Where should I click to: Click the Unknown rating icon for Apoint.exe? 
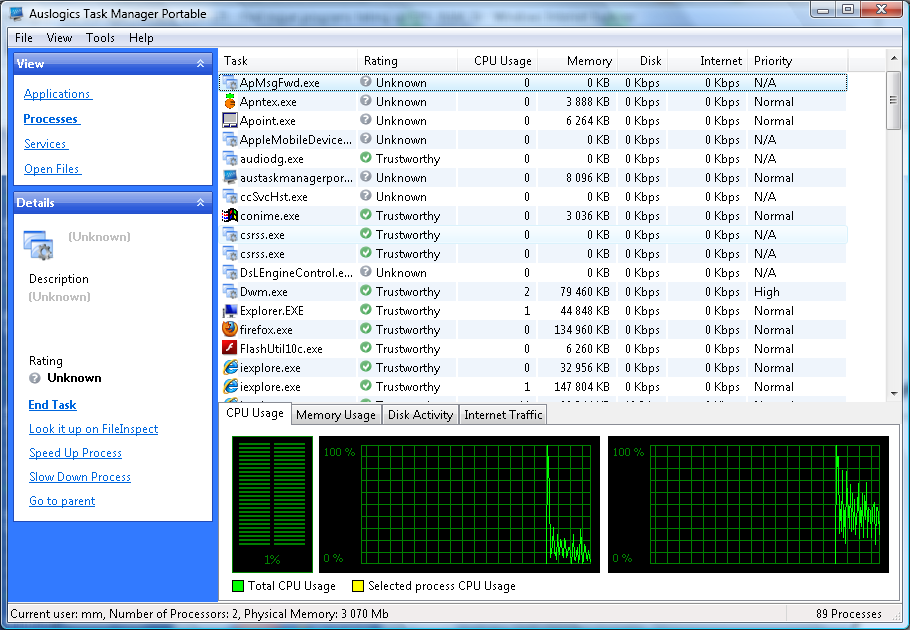tap(366, 120)
